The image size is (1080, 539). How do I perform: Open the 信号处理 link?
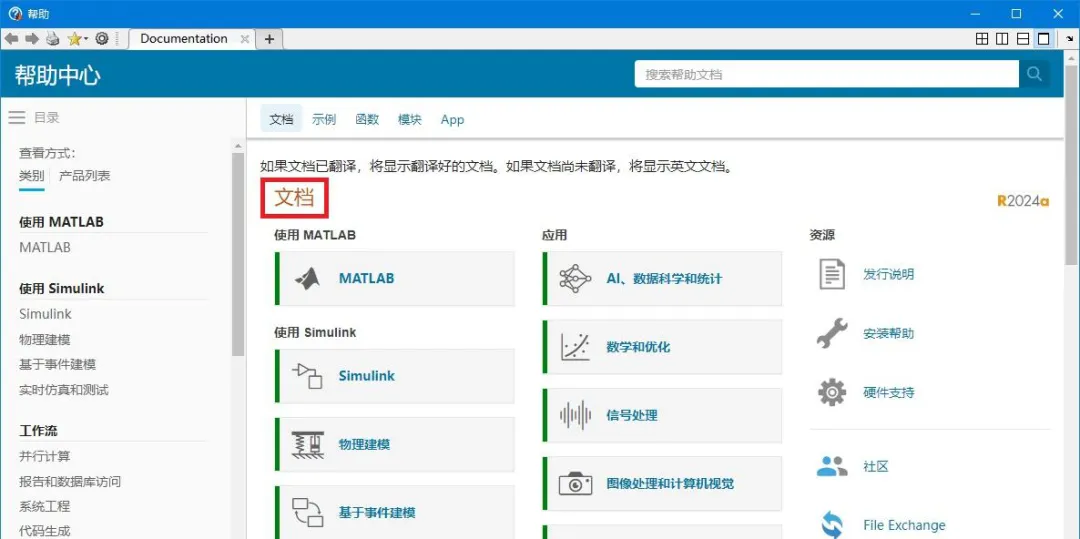632,415
